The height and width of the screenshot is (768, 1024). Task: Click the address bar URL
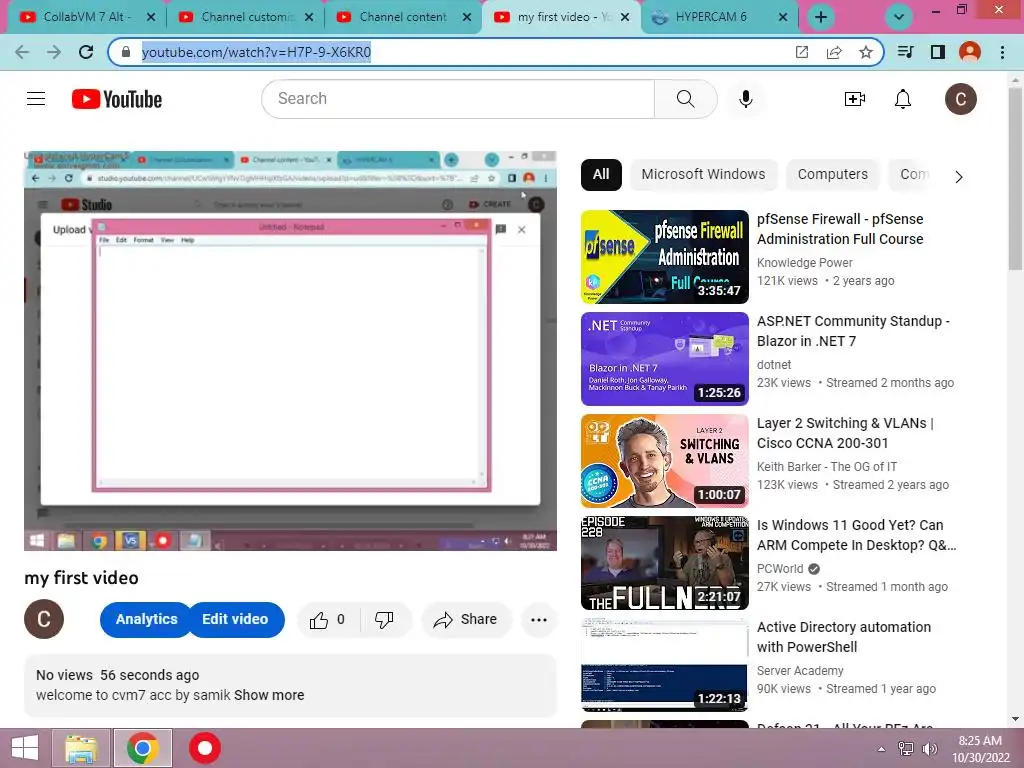(x=257, y=52)
